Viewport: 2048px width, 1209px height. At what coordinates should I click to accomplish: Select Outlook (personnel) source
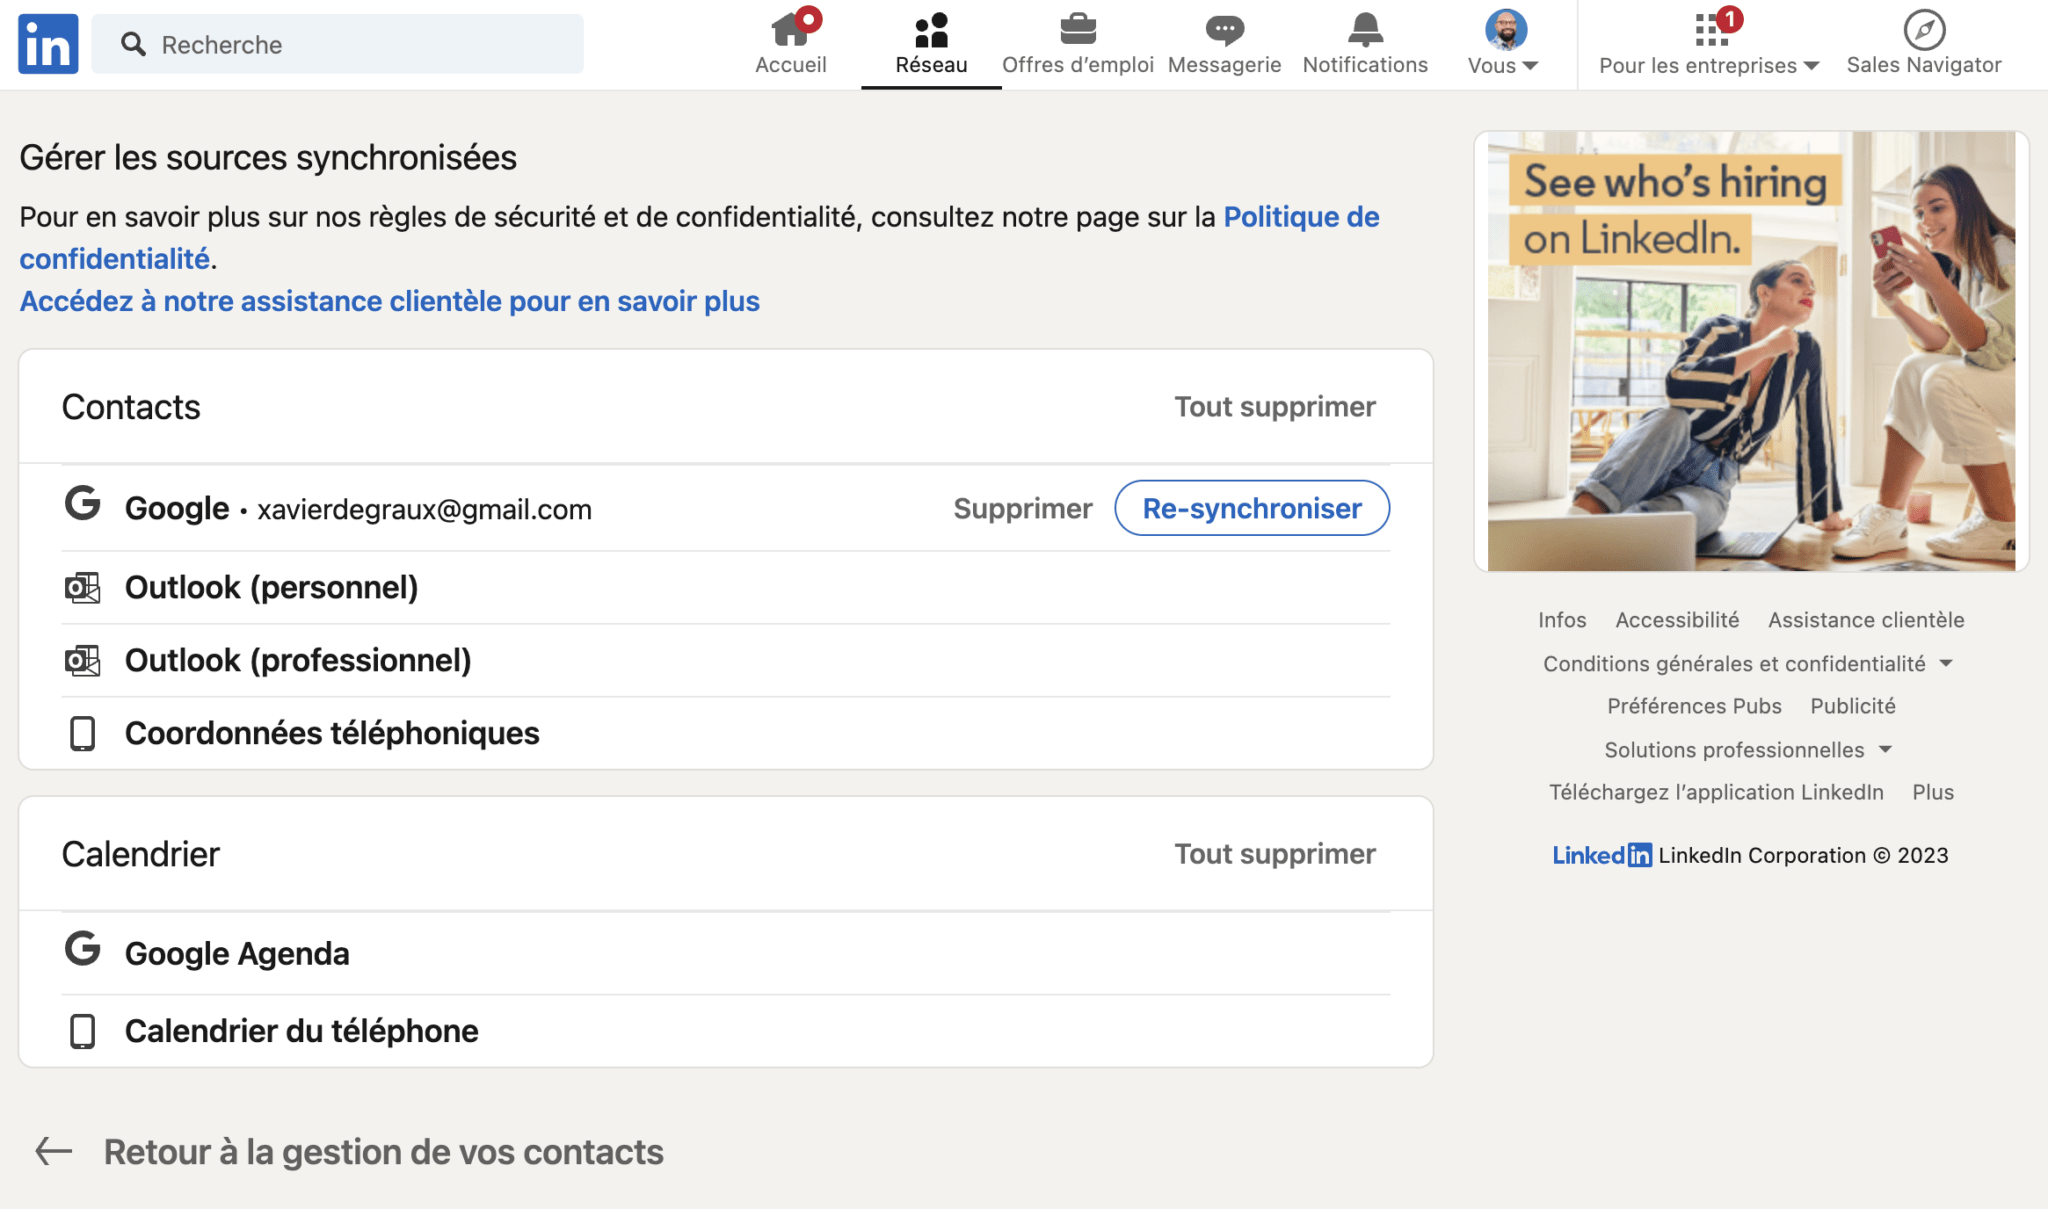[x=271, y=587]
